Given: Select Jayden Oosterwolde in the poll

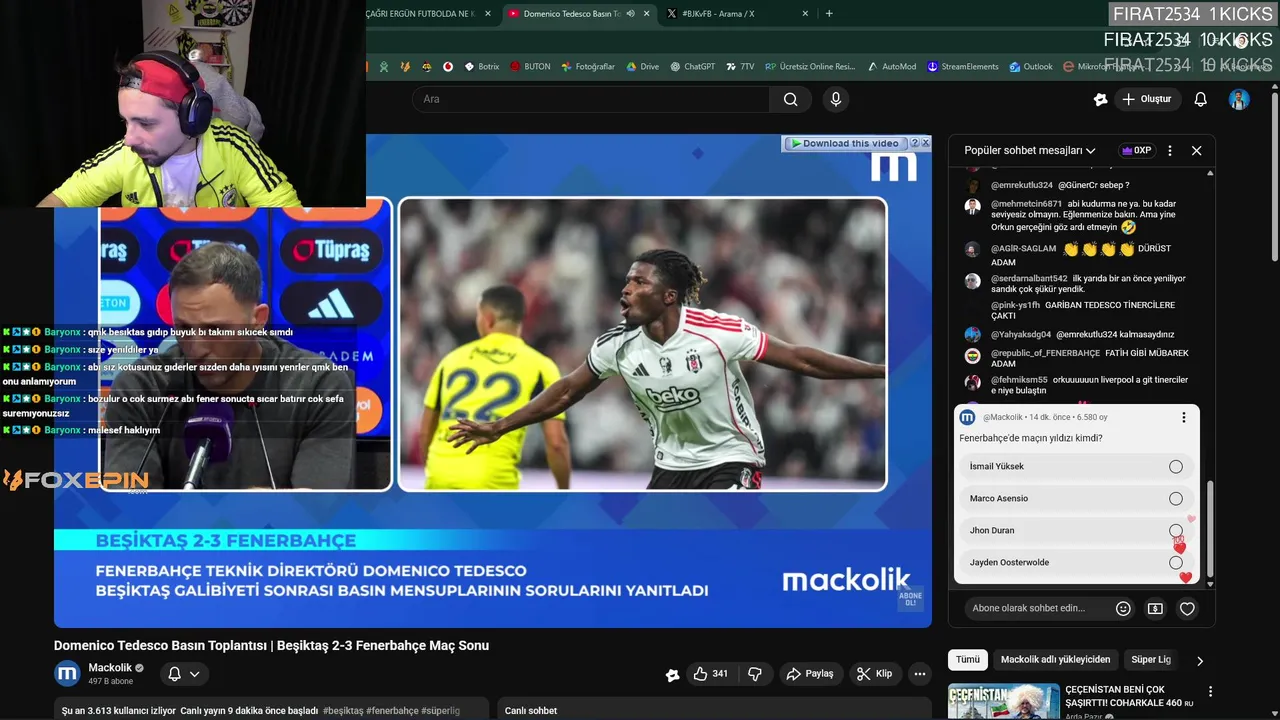Looking at the screenshot, I should (x=1076, y=563).
